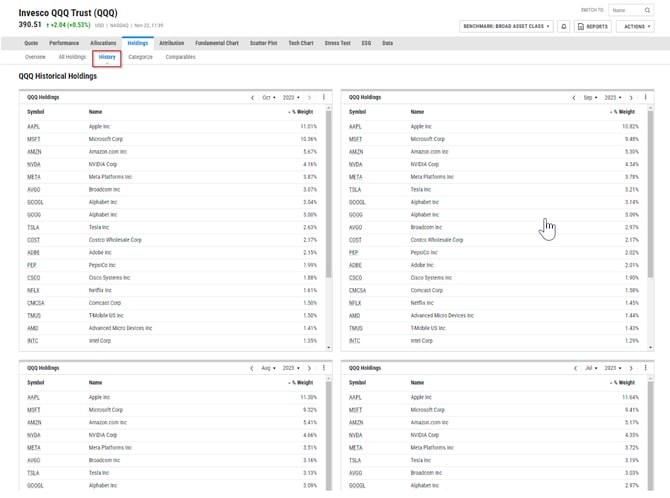This screenshot has width=670, height=498.
Task: Go to previous month in Sep panel
Action: [574, 98]
